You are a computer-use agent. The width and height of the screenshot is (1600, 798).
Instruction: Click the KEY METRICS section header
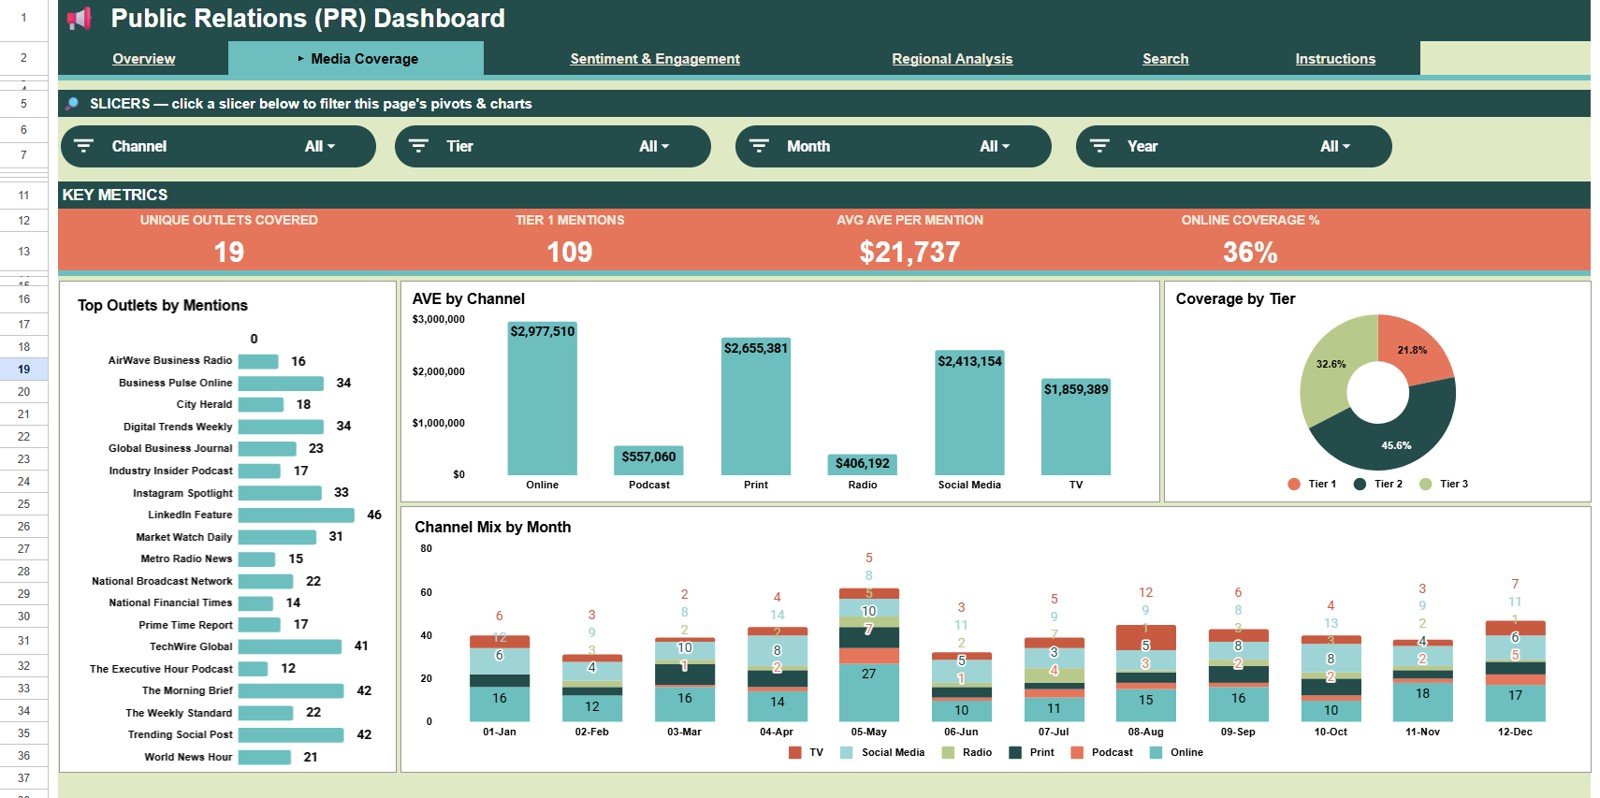click(115, 195)
